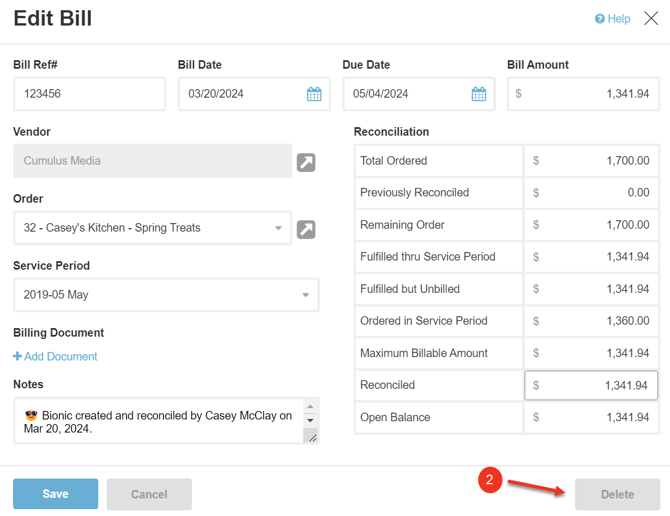This screenshot has width=670, height=516.
Task: Click the Save button
Action: coord(55,494)
